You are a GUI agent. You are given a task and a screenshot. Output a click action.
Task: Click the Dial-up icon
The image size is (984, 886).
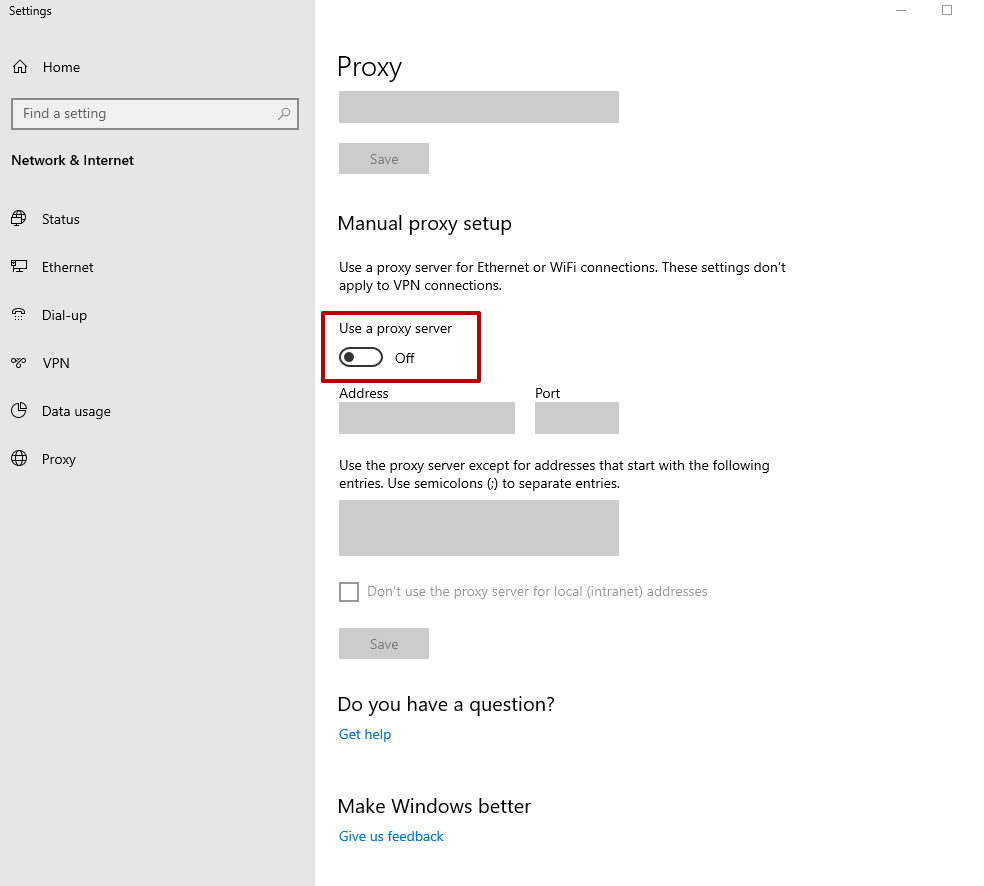(x=19, y=315)
